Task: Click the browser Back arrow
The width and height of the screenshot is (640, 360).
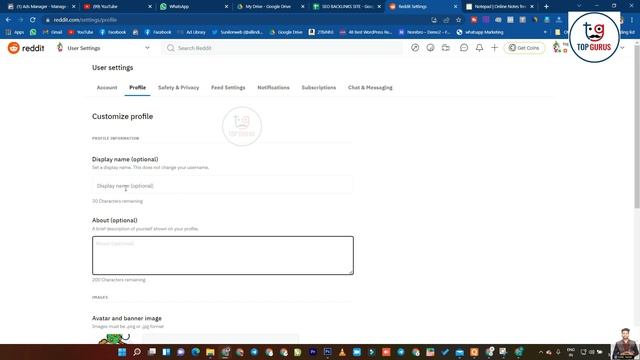Action: pos(9,20)
